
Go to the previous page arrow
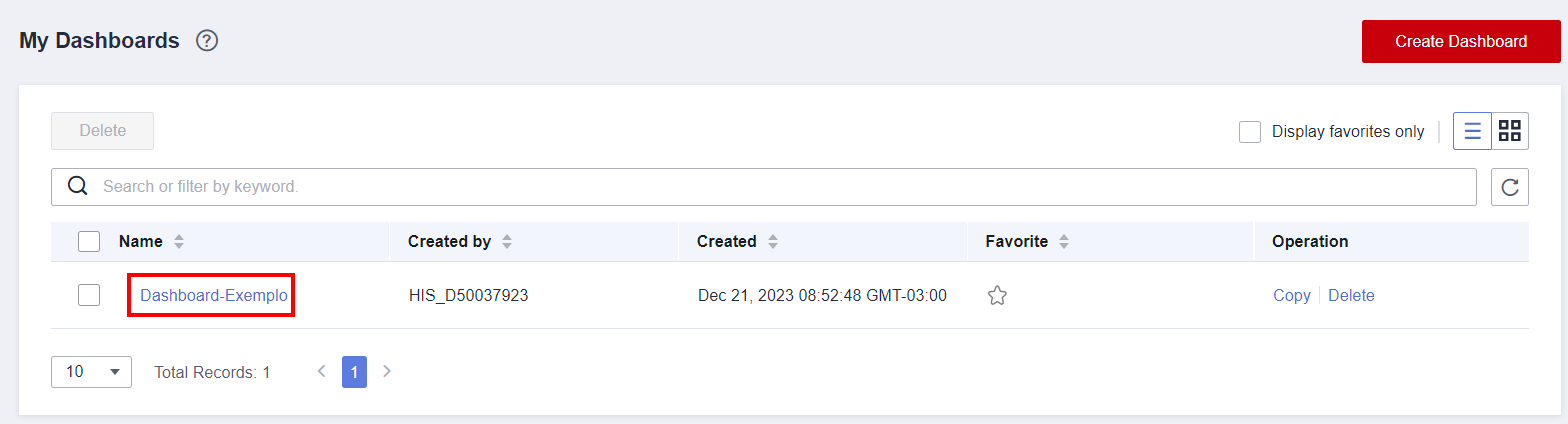(322, 372)
